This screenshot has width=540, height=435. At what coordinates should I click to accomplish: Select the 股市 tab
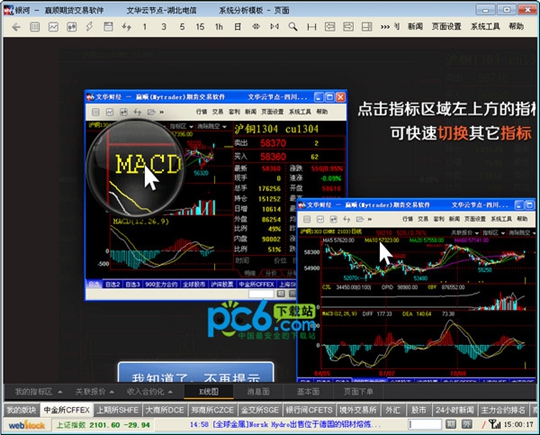[x=418, y=410]
